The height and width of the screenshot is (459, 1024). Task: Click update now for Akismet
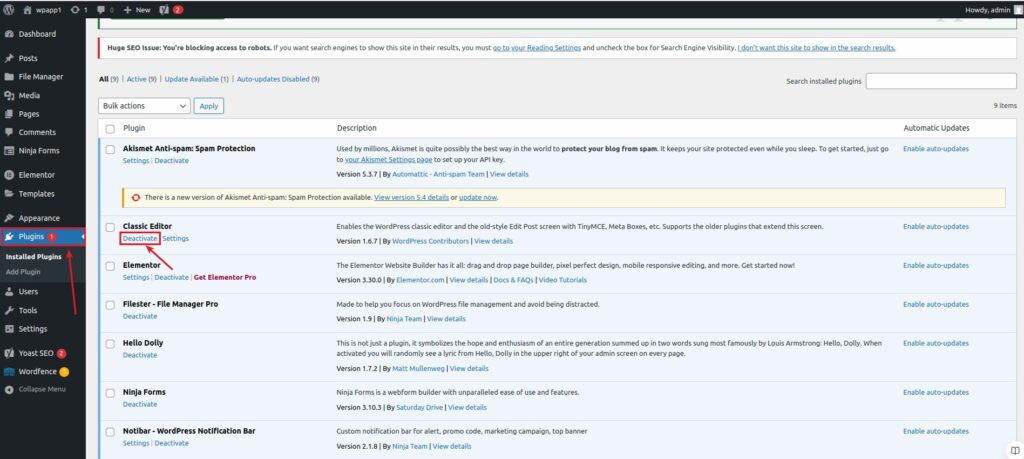478,197
